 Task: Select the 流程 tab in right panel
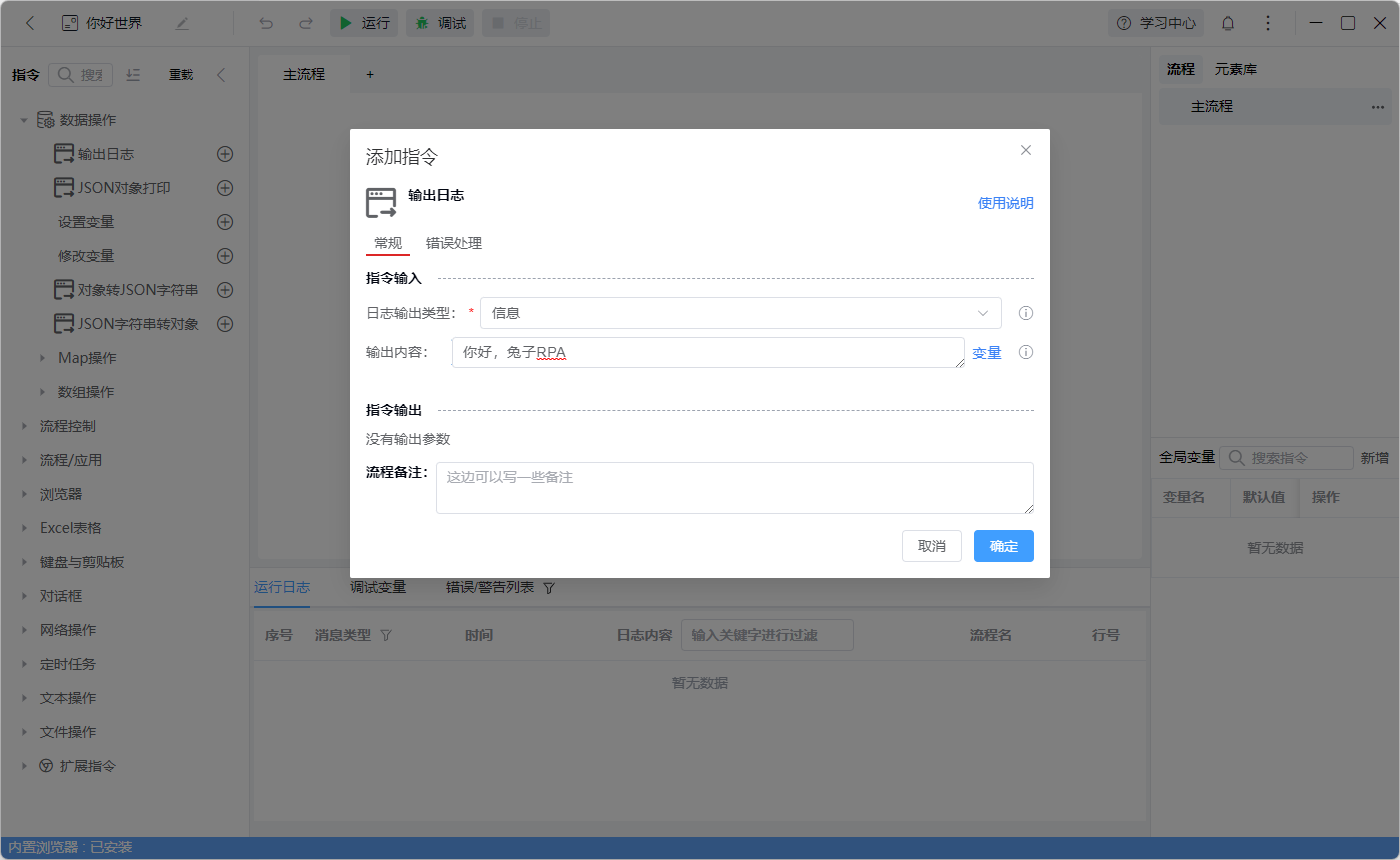pos(1181,70)
